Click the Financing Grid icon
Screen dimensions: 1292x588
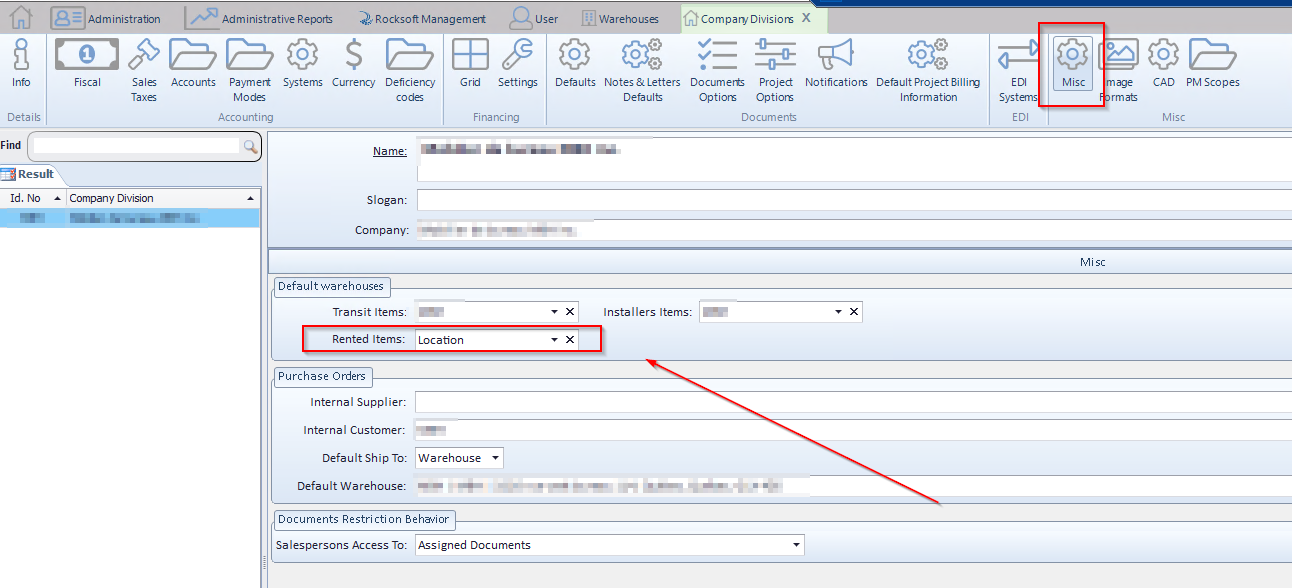click(x=470, y=56)
